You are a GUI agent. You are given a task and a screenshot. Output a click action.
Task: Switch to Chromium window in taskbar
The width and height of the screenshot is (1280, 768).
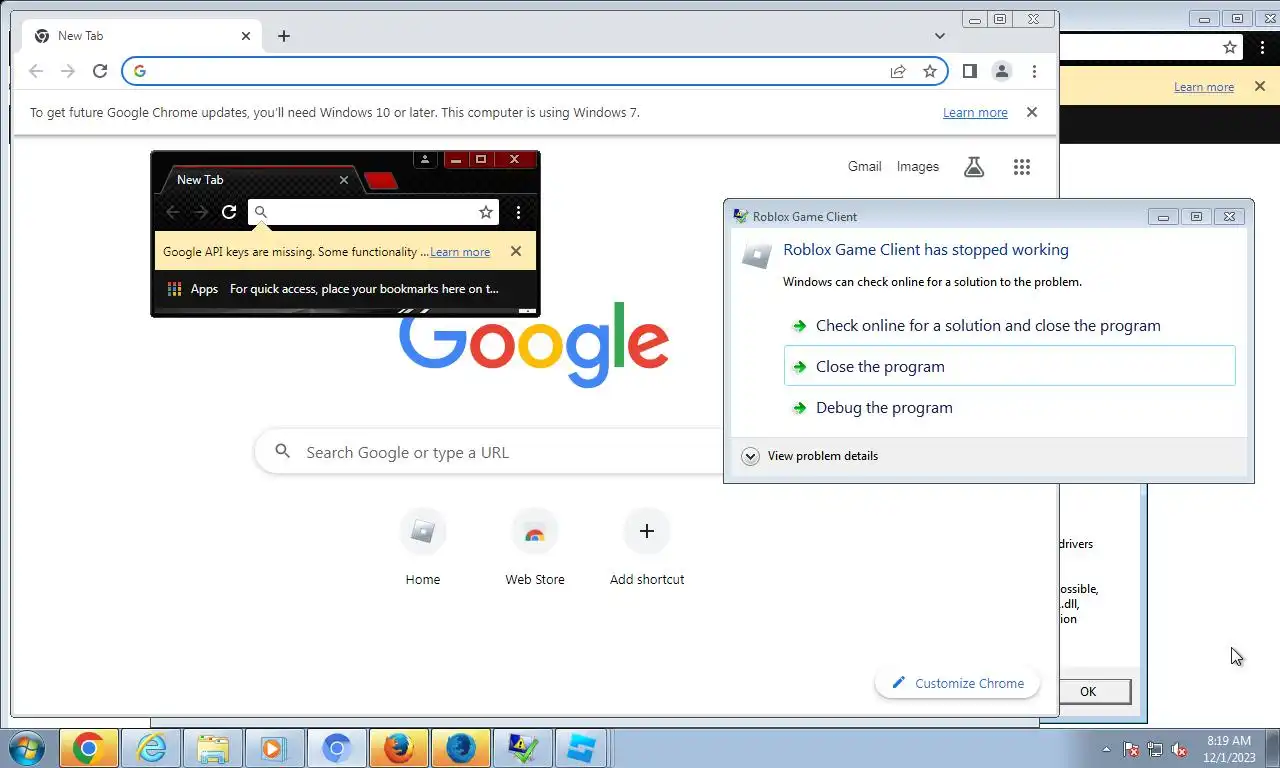point(336,748)
